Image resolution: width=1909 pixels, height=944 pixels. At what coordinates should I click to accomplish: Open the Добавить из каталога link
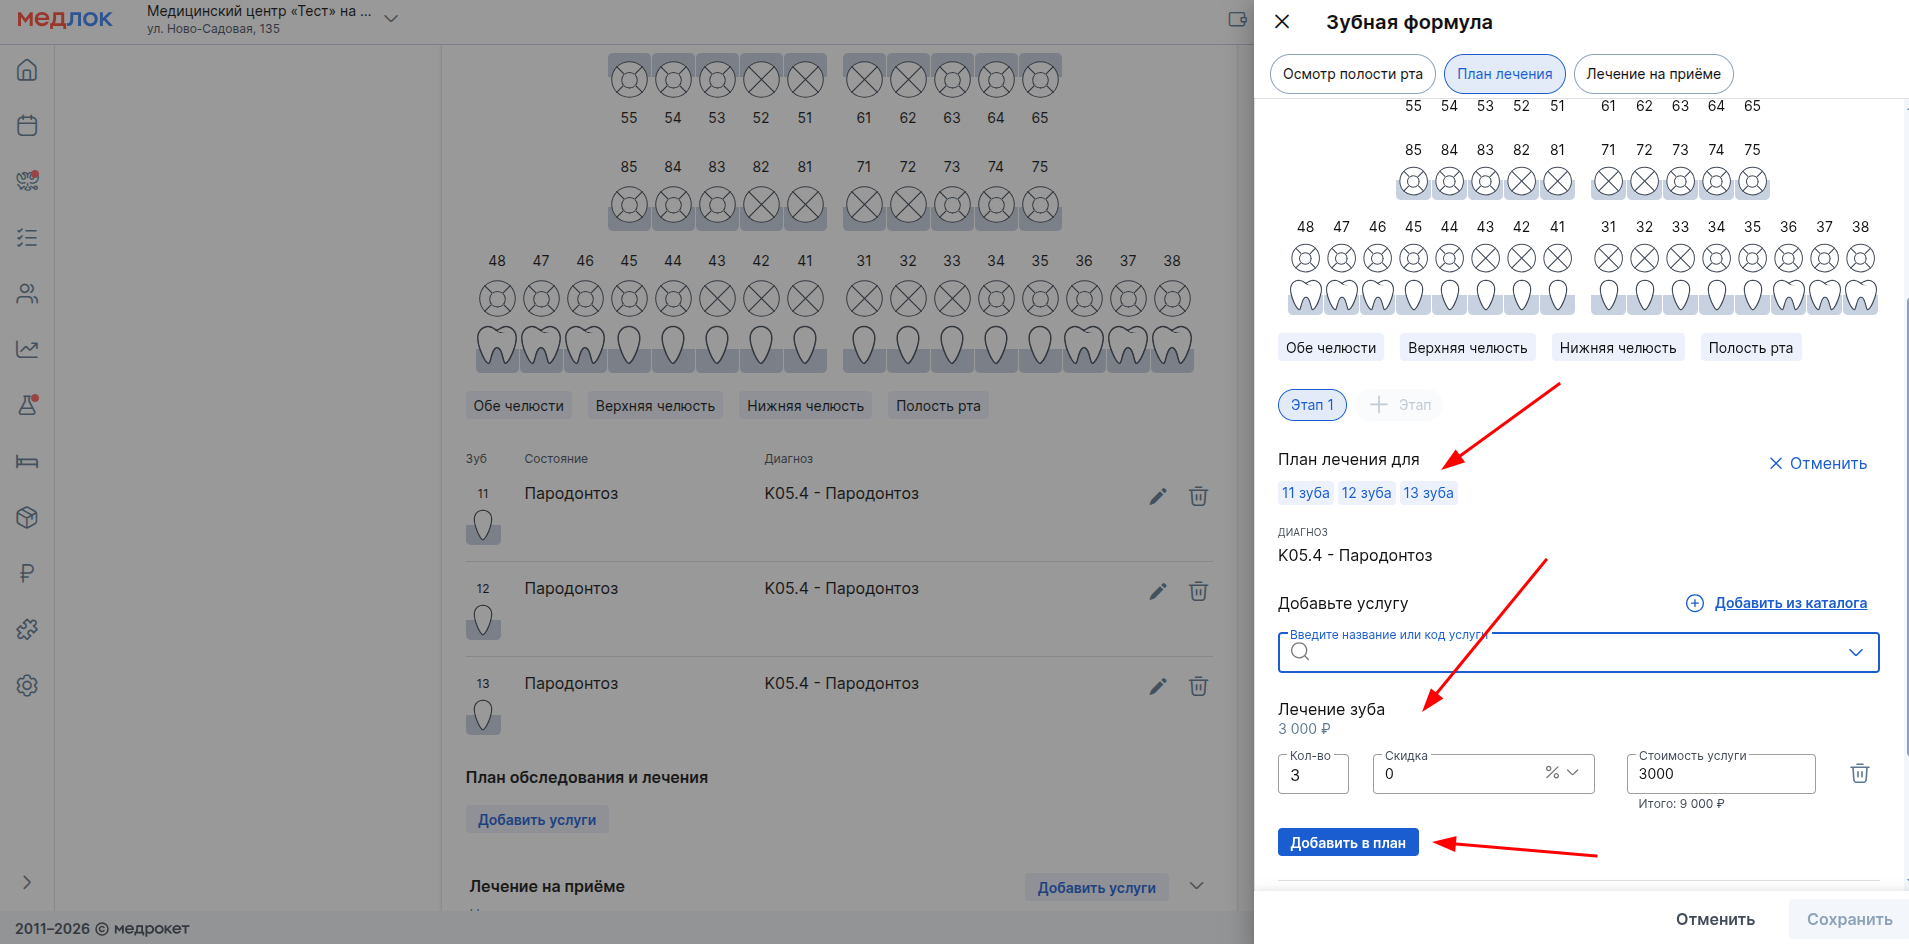click(1790, 603)
